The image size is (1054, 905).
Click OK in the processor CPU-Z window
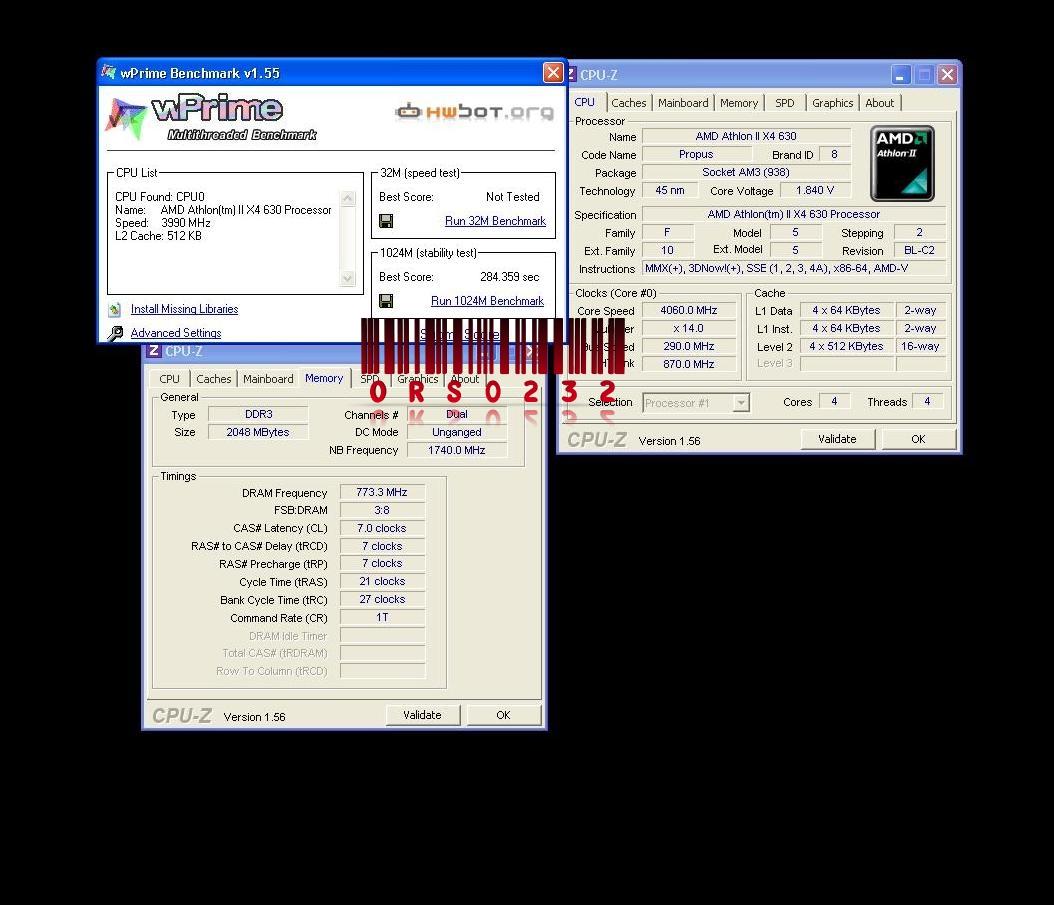[x=918, y=439]
